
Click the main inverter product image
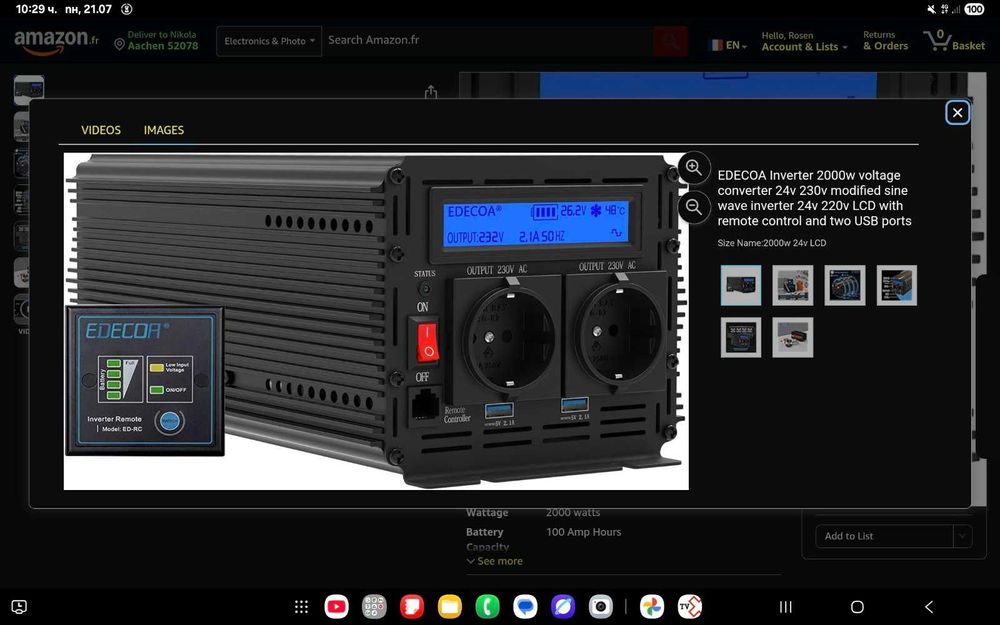pyautogui.click(x=376, y=321)
